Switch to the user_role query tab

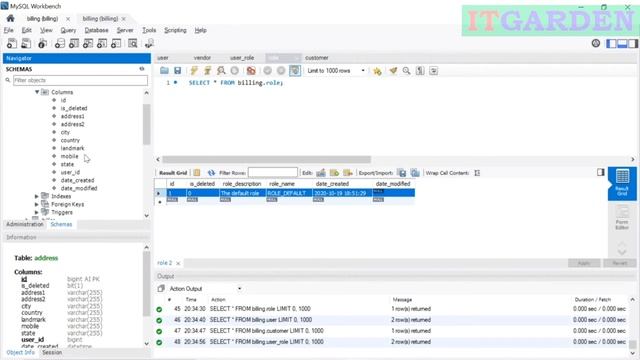coord(242,58)
